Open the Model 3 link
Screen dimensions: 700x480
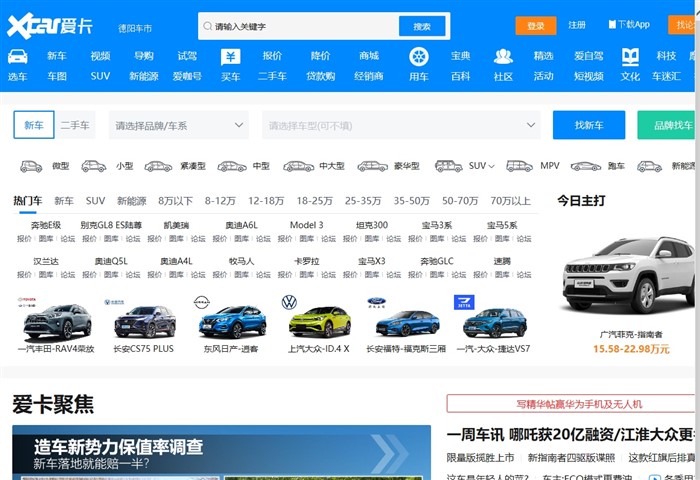click(x=306, y=225)
